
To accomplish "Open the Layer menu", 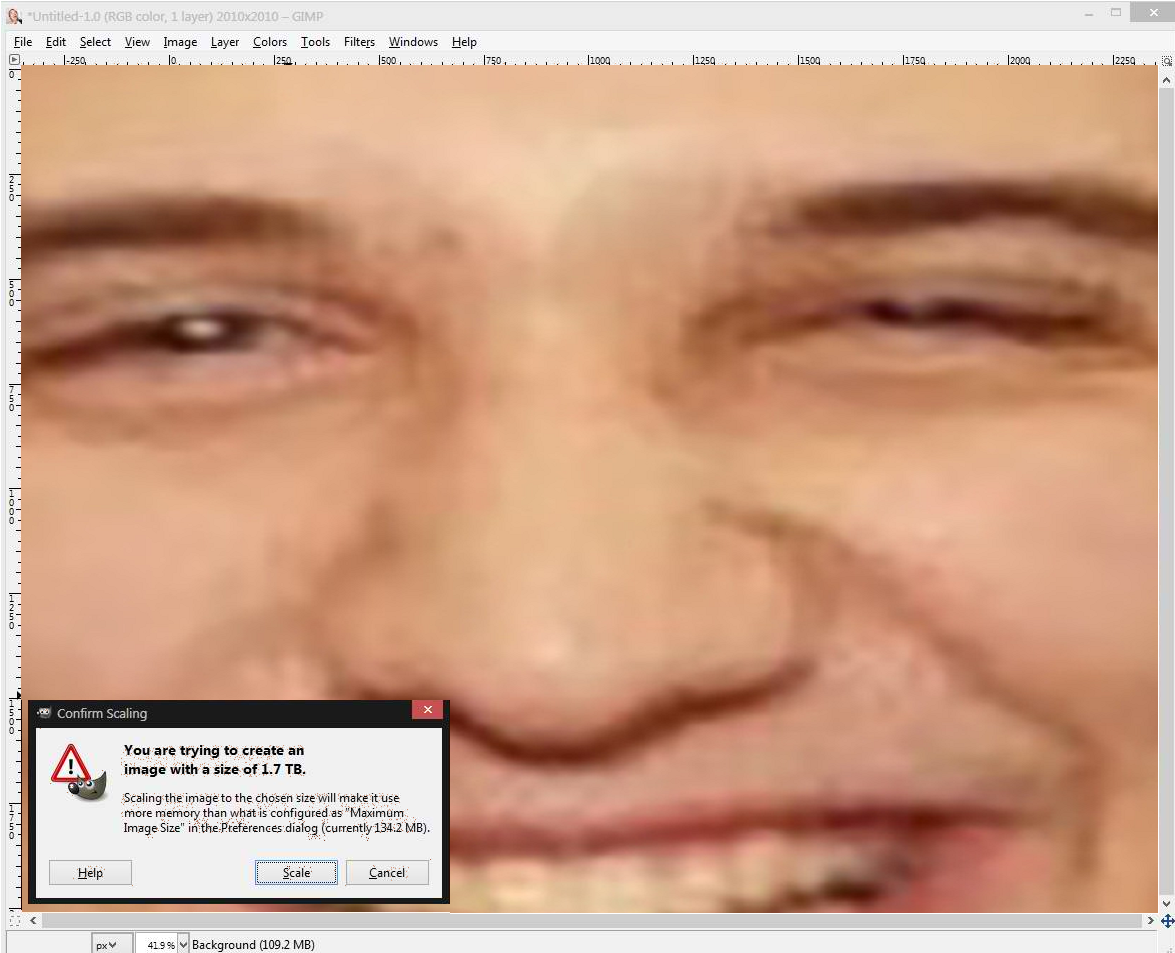I will click(225, 42).
